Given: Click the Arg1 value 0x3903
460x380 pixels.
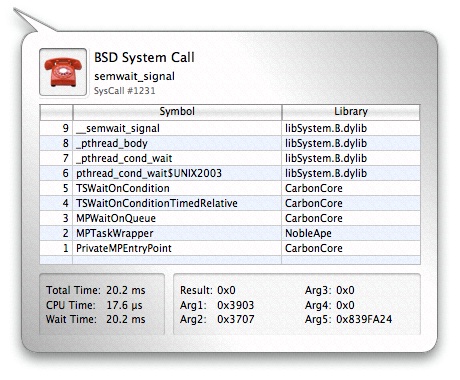Looking at the screenshot, I should click(x=236, y=305).
